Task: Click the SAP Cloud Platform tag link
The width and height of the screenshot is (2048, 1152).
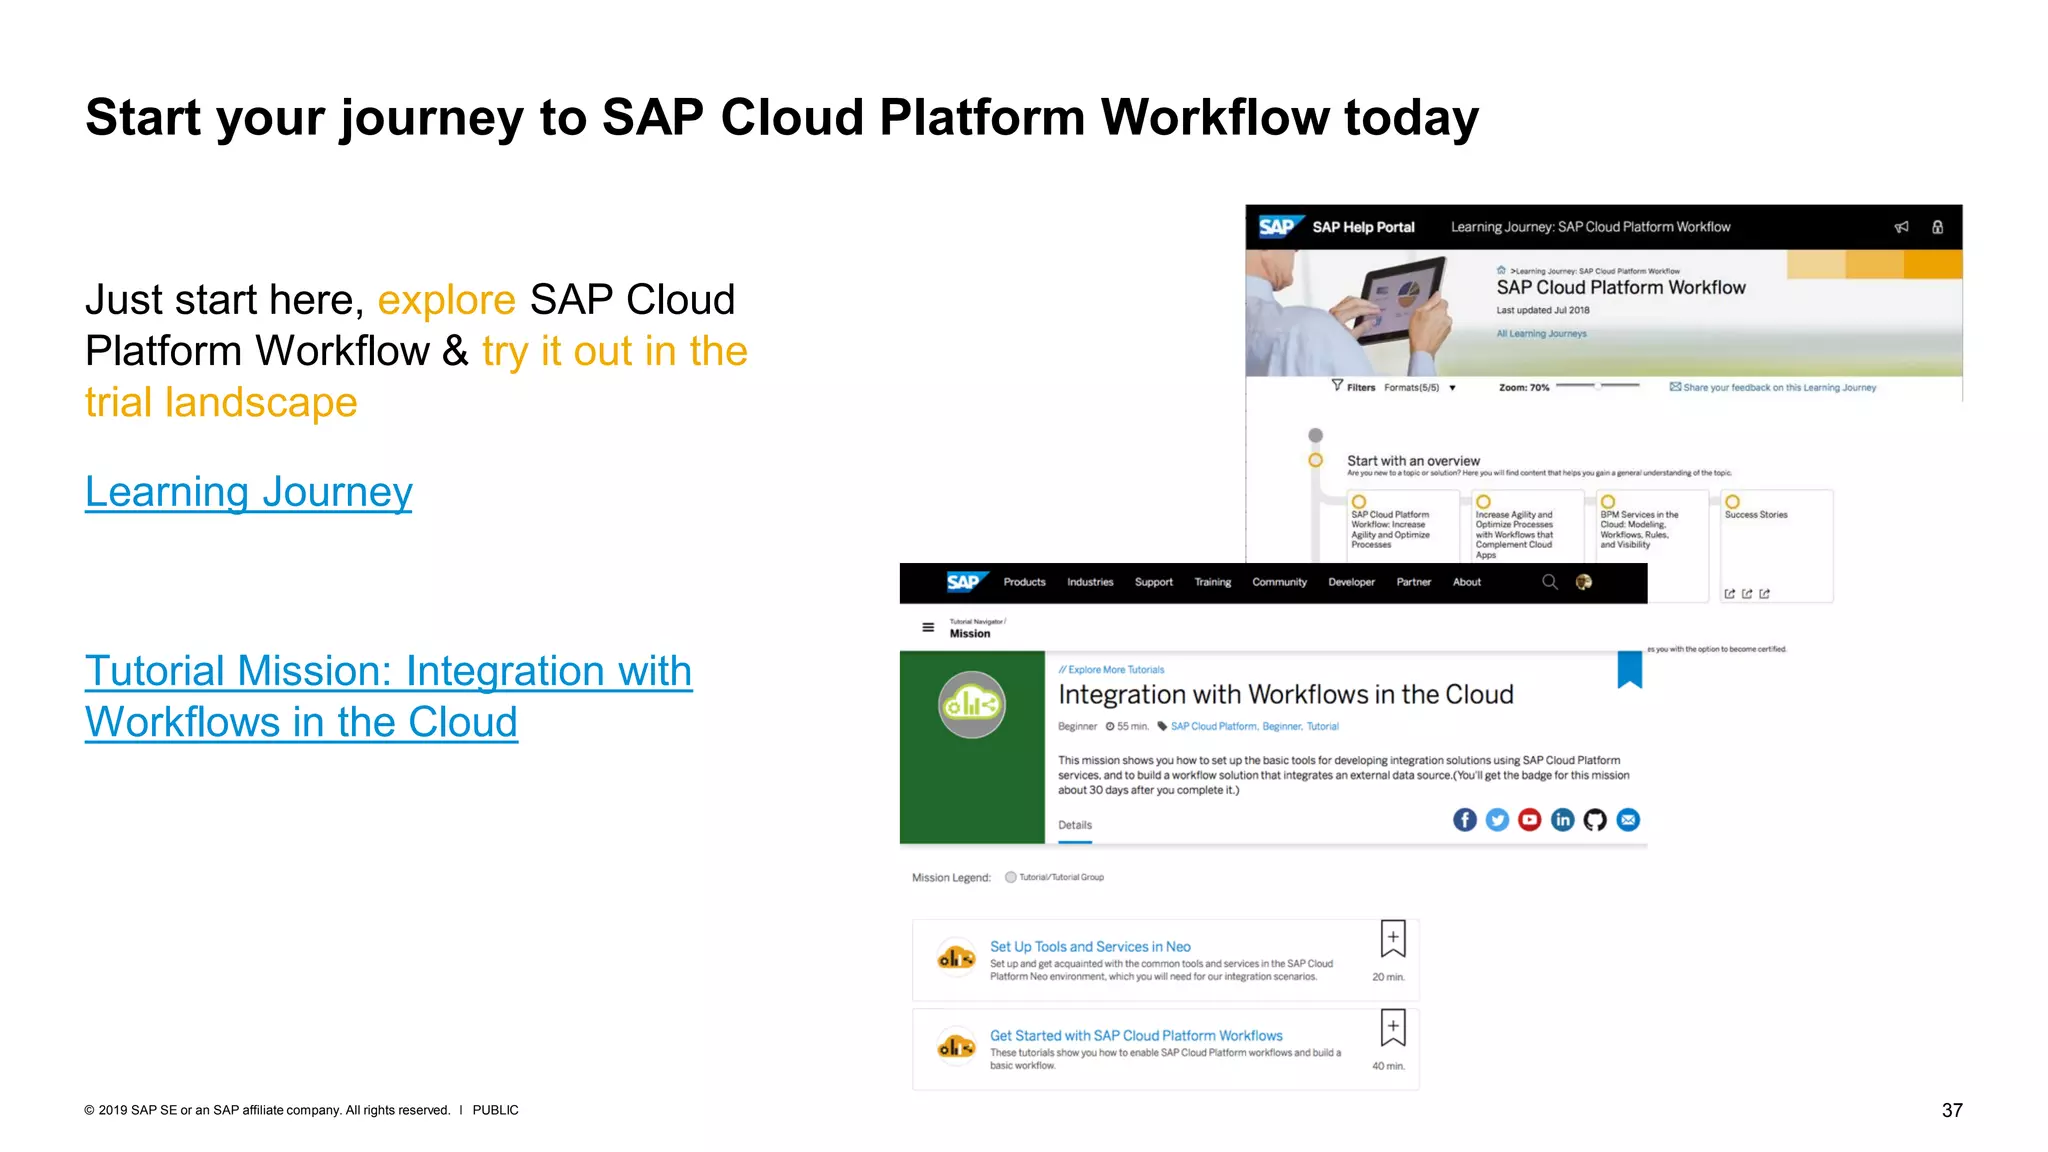Action: coord(1213,727)
